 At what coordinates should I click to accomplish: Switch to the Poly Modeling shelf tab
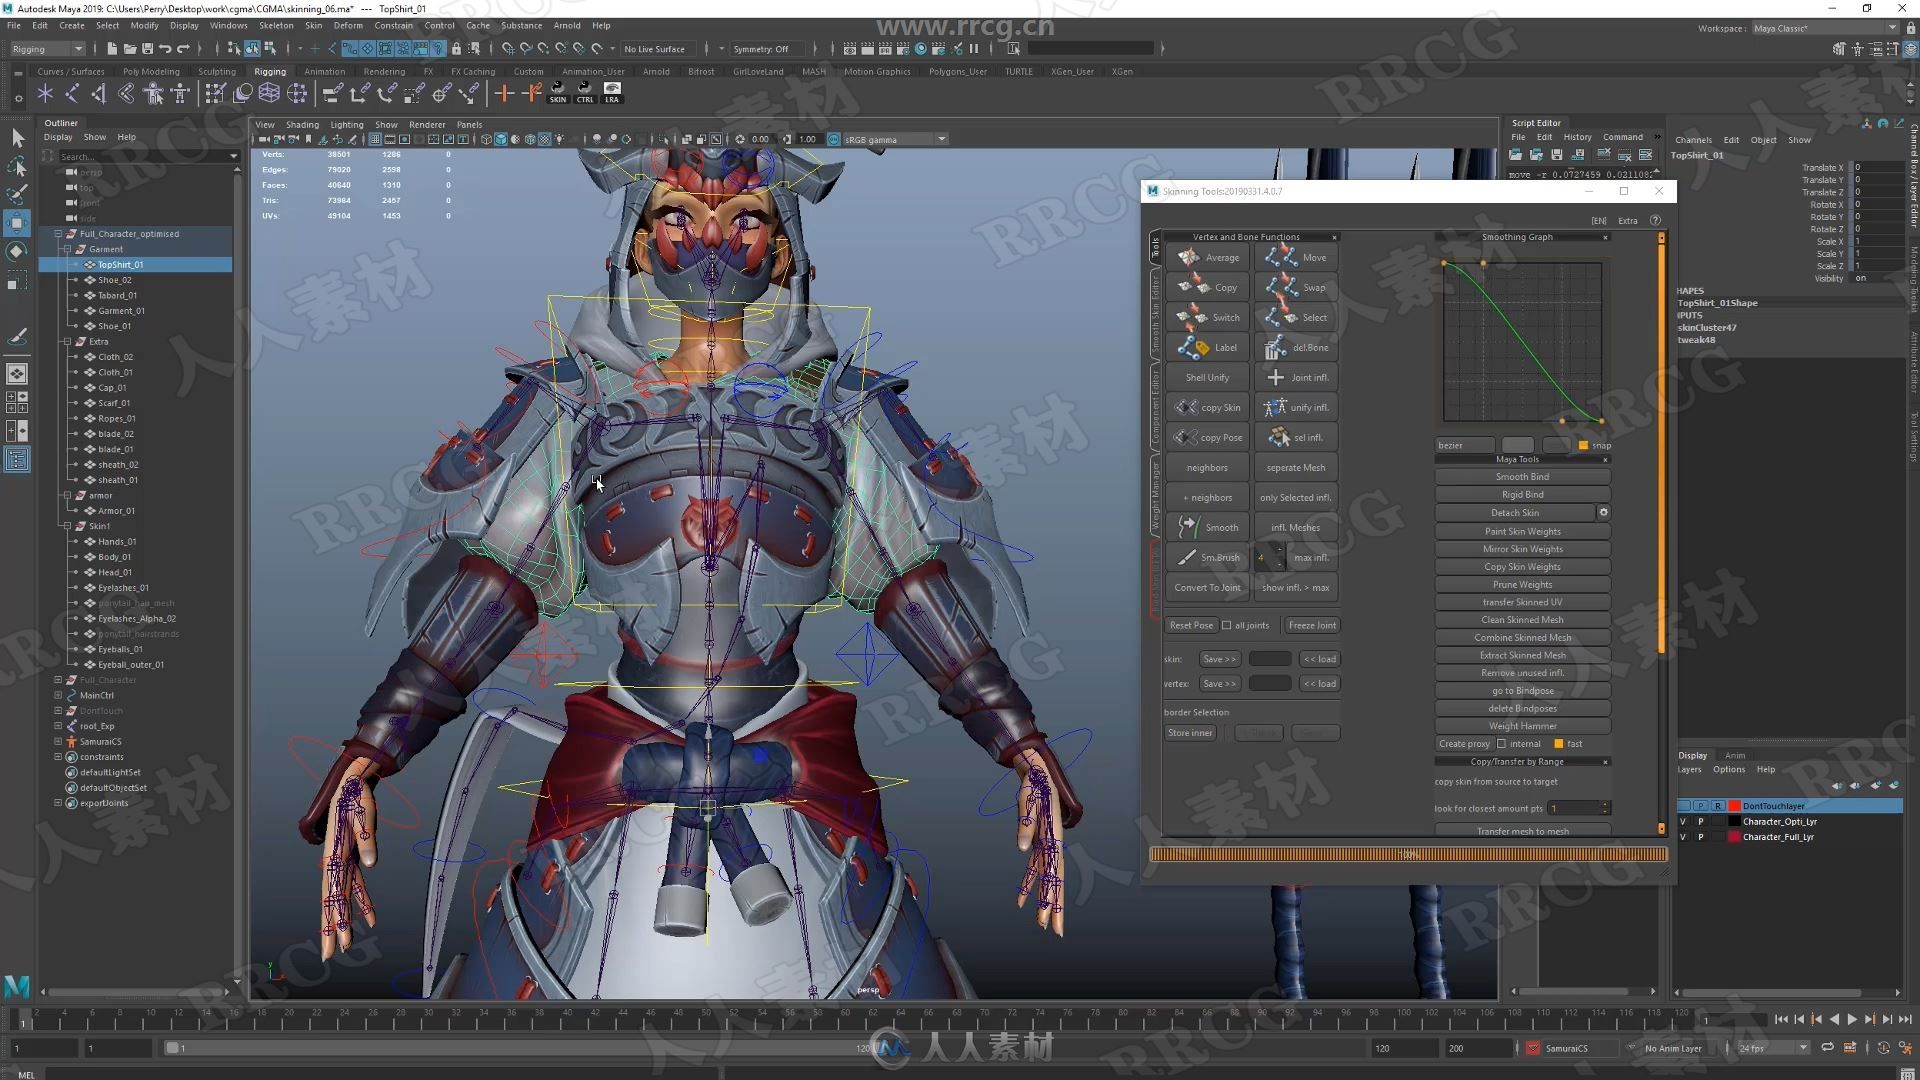click(x=151, y=71)
